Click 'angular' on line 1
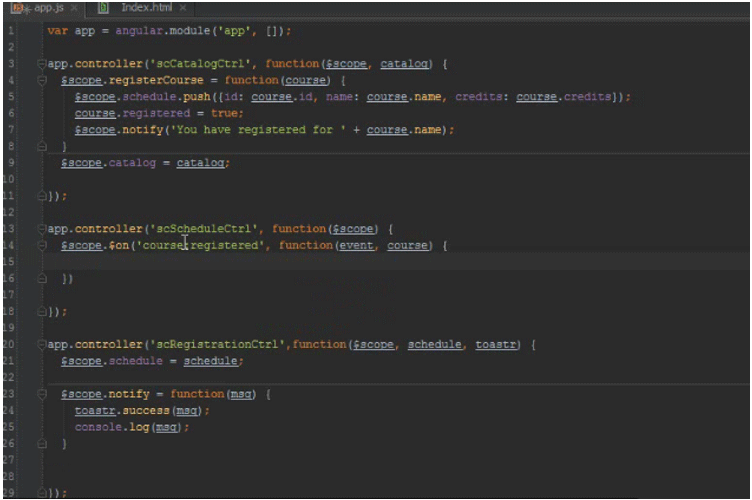Image resolution: width=752 pixels, height=500 pixels. point(139,31)
